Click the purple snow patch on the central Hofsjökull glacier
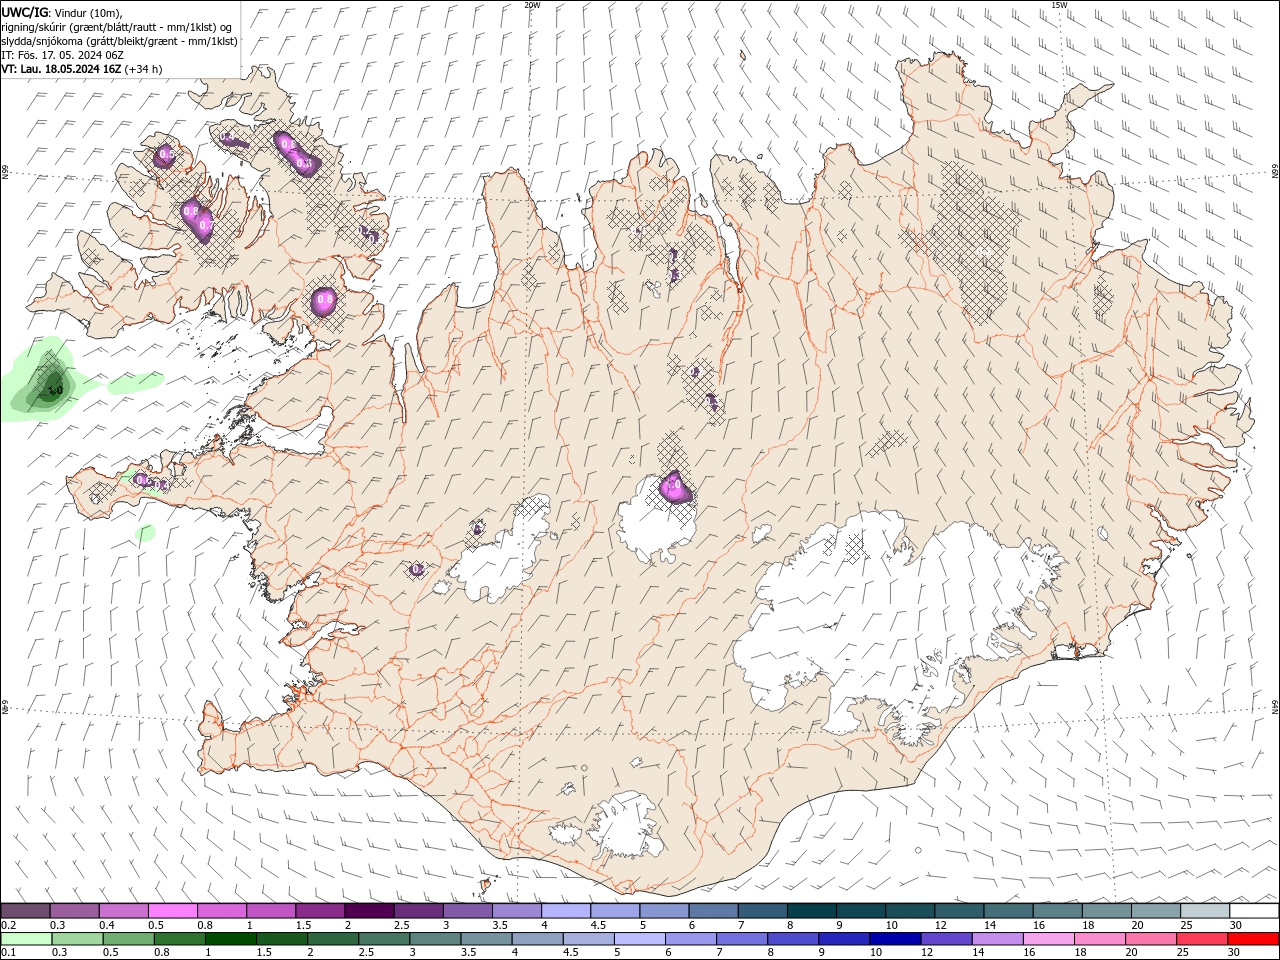The image size is (1280, 960). (x=675, y=488)
